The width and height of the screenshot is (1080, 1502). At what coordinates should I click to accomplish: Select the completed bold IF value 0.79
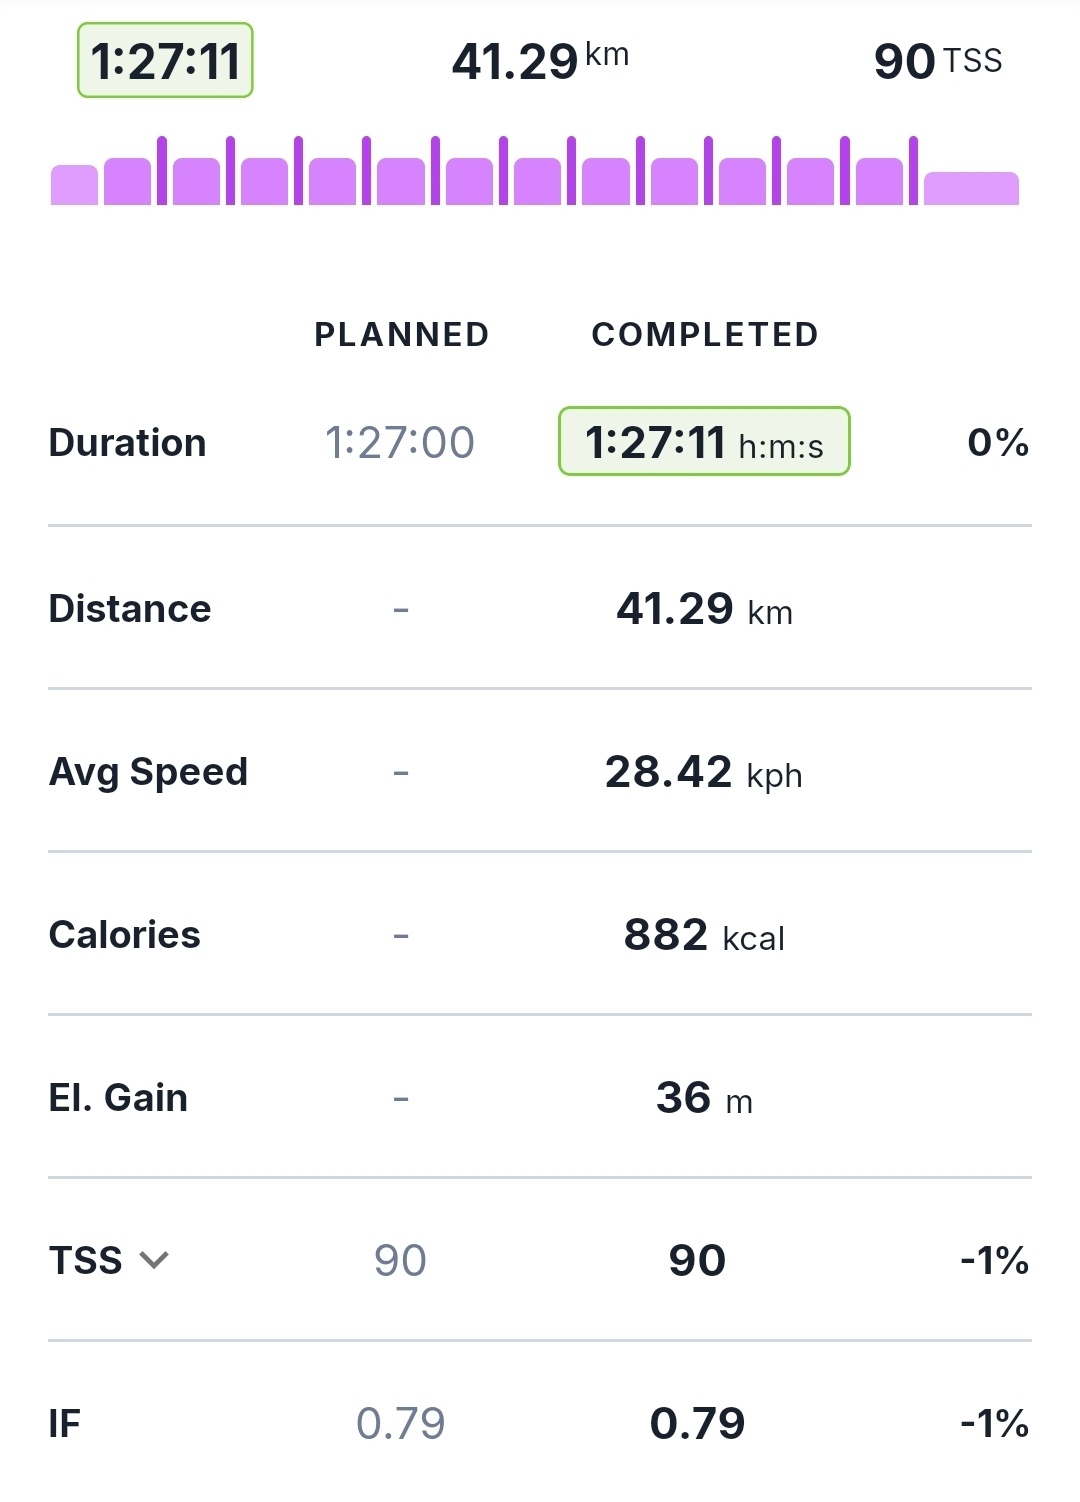pyautogui.click(x=697, y=1423)
